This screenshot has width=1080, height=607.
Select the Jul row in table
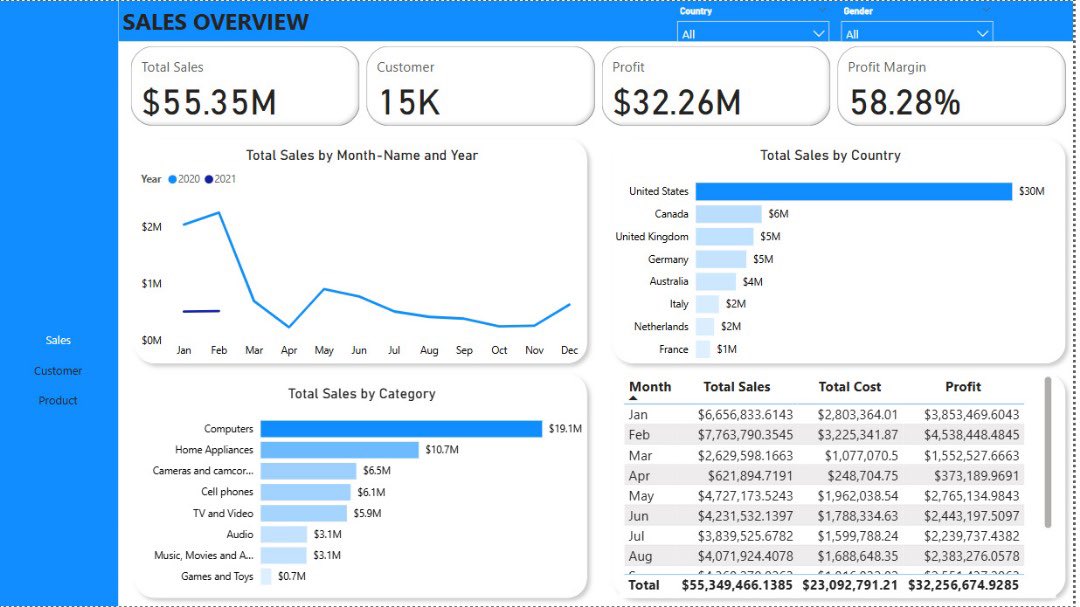tap(824, 535)
